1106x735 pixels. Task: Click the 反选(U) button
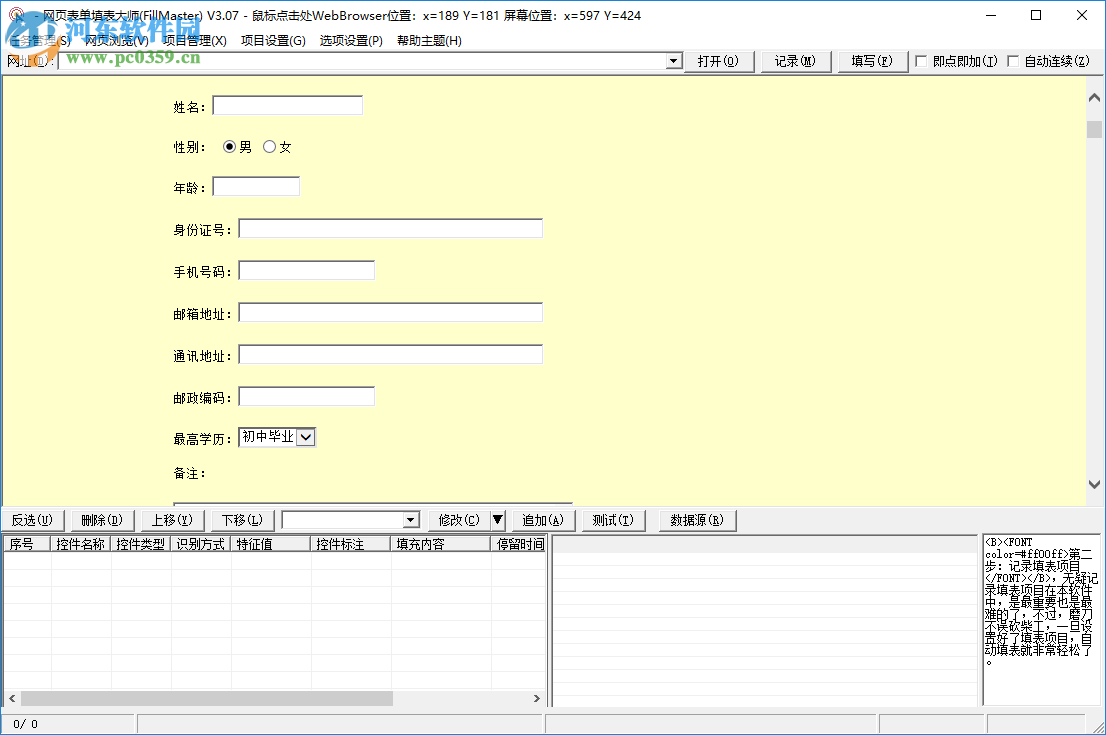tap(33, 519)
